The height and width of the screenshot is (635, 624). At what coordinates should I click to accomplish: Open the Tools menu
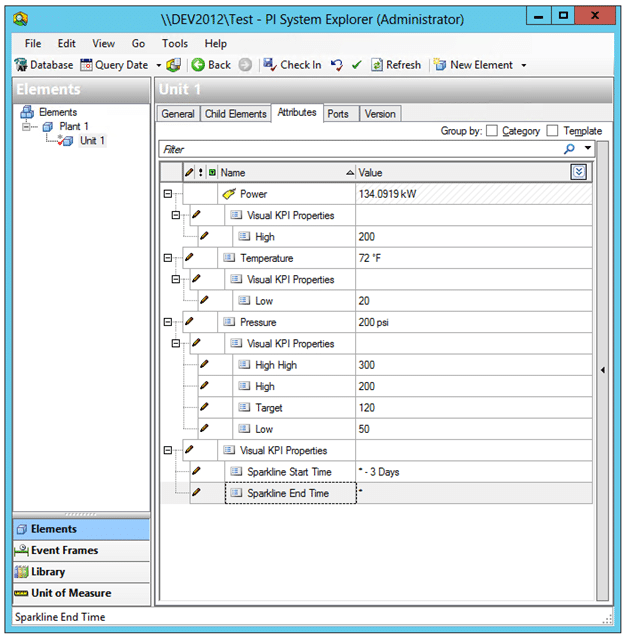[175, 44]
